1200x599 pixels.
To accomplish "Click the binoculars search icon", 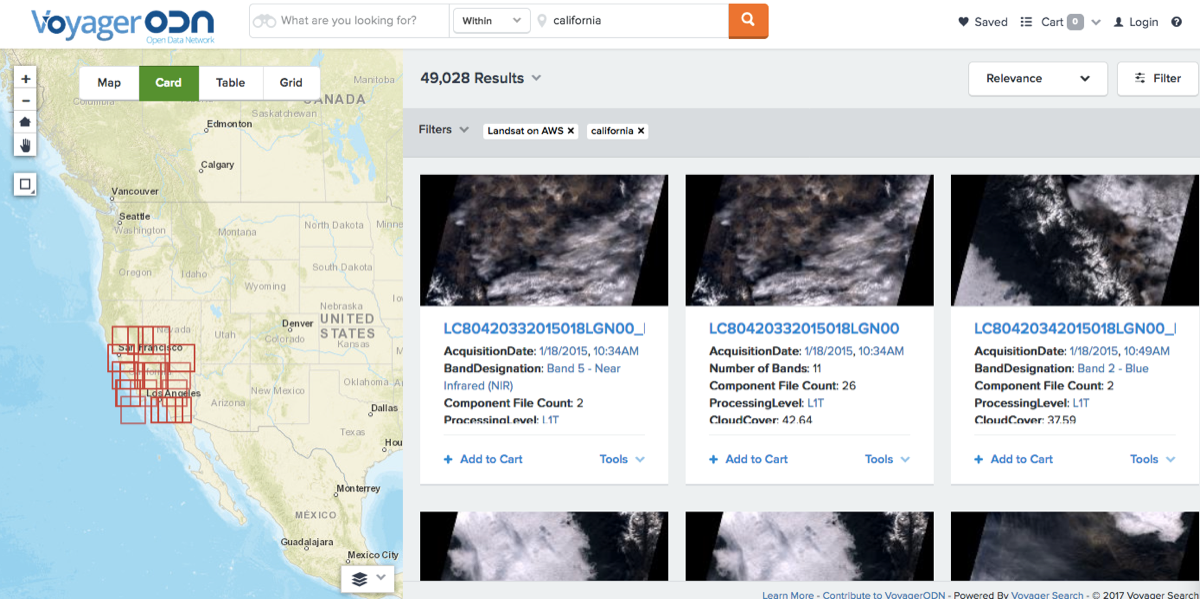I will [265, 21].
